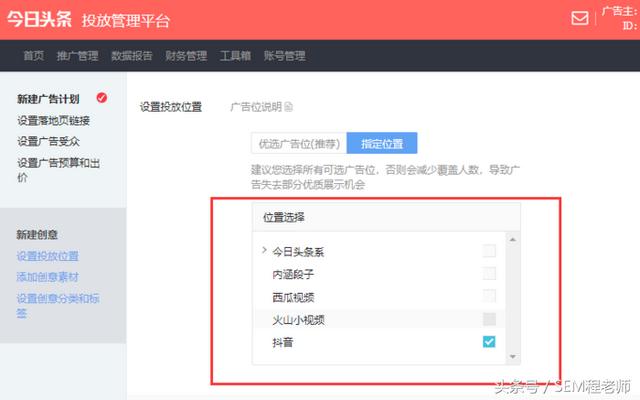This screenshot has width=640, height=400.
Task: Click the 火山小视频 row label
Action: pyautogui.click(x=298, y=320)
